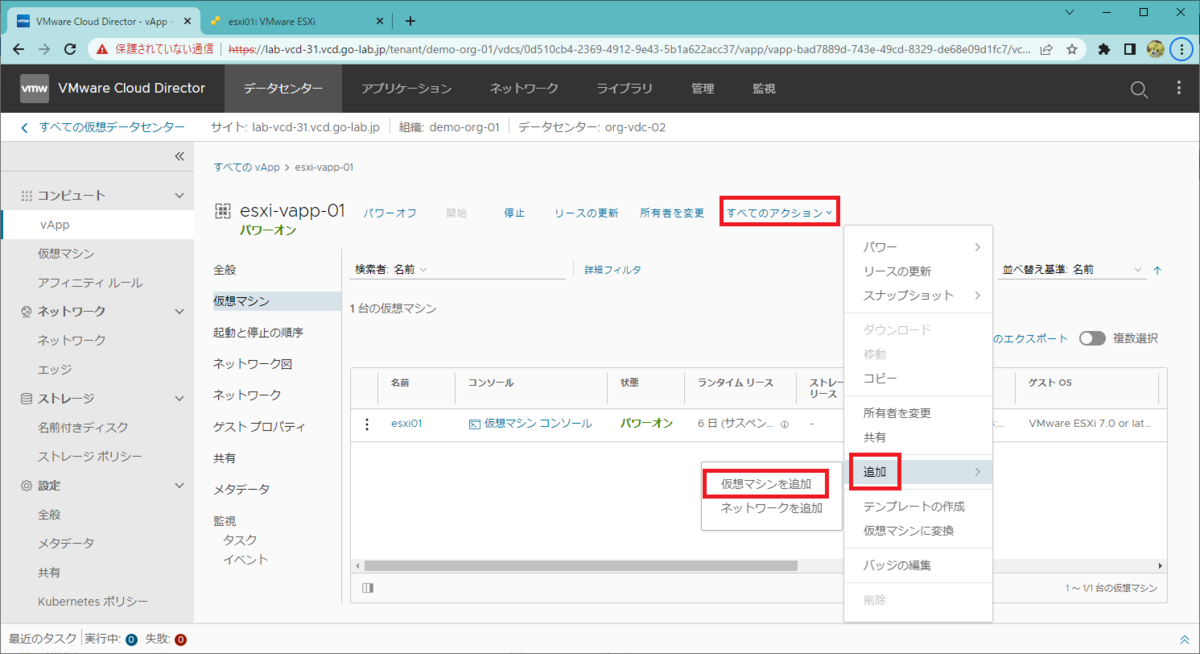Screen dimensions: 1200x654
Task: Open 監視 top navigation tab
Action: click(x=764, y=88)
